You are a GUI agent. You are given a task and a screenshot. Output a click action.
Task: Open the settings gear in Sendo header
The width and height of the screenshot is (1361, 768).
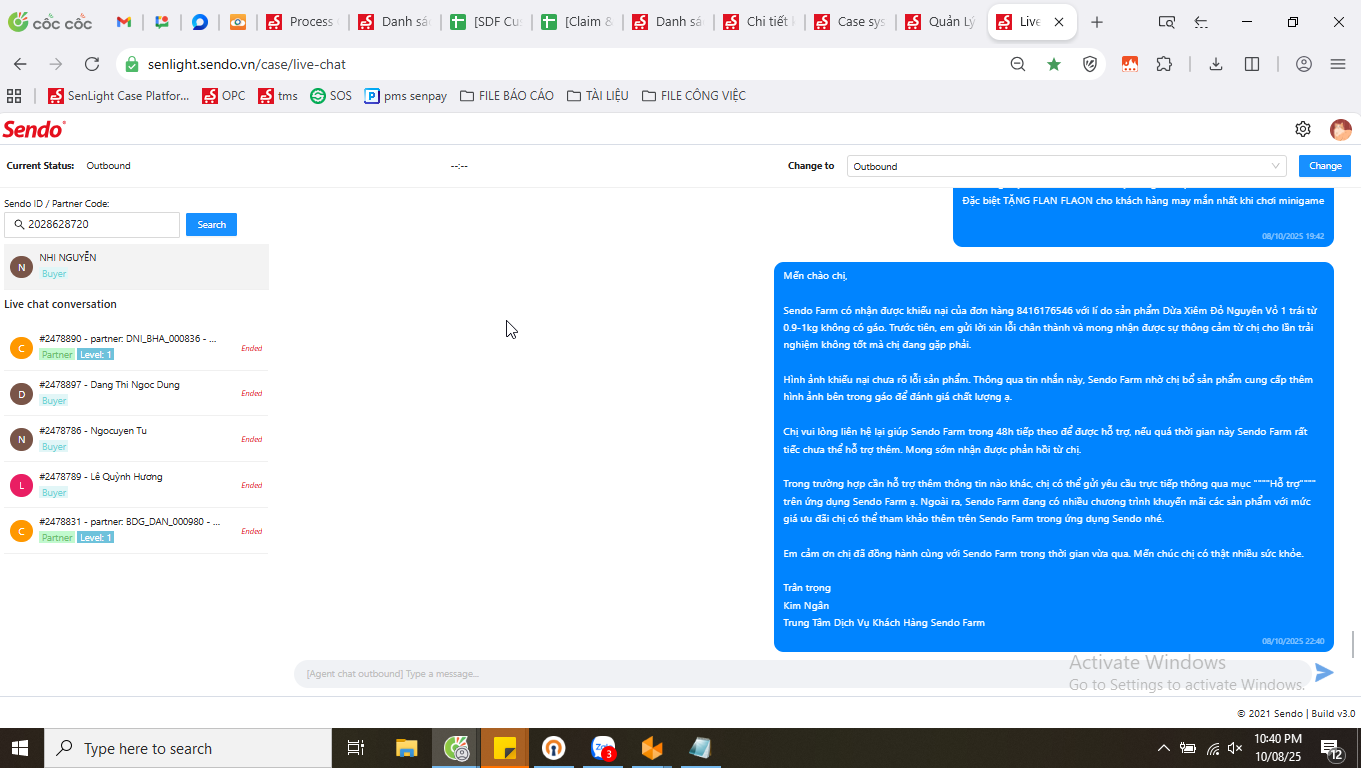pos(1302,129)
